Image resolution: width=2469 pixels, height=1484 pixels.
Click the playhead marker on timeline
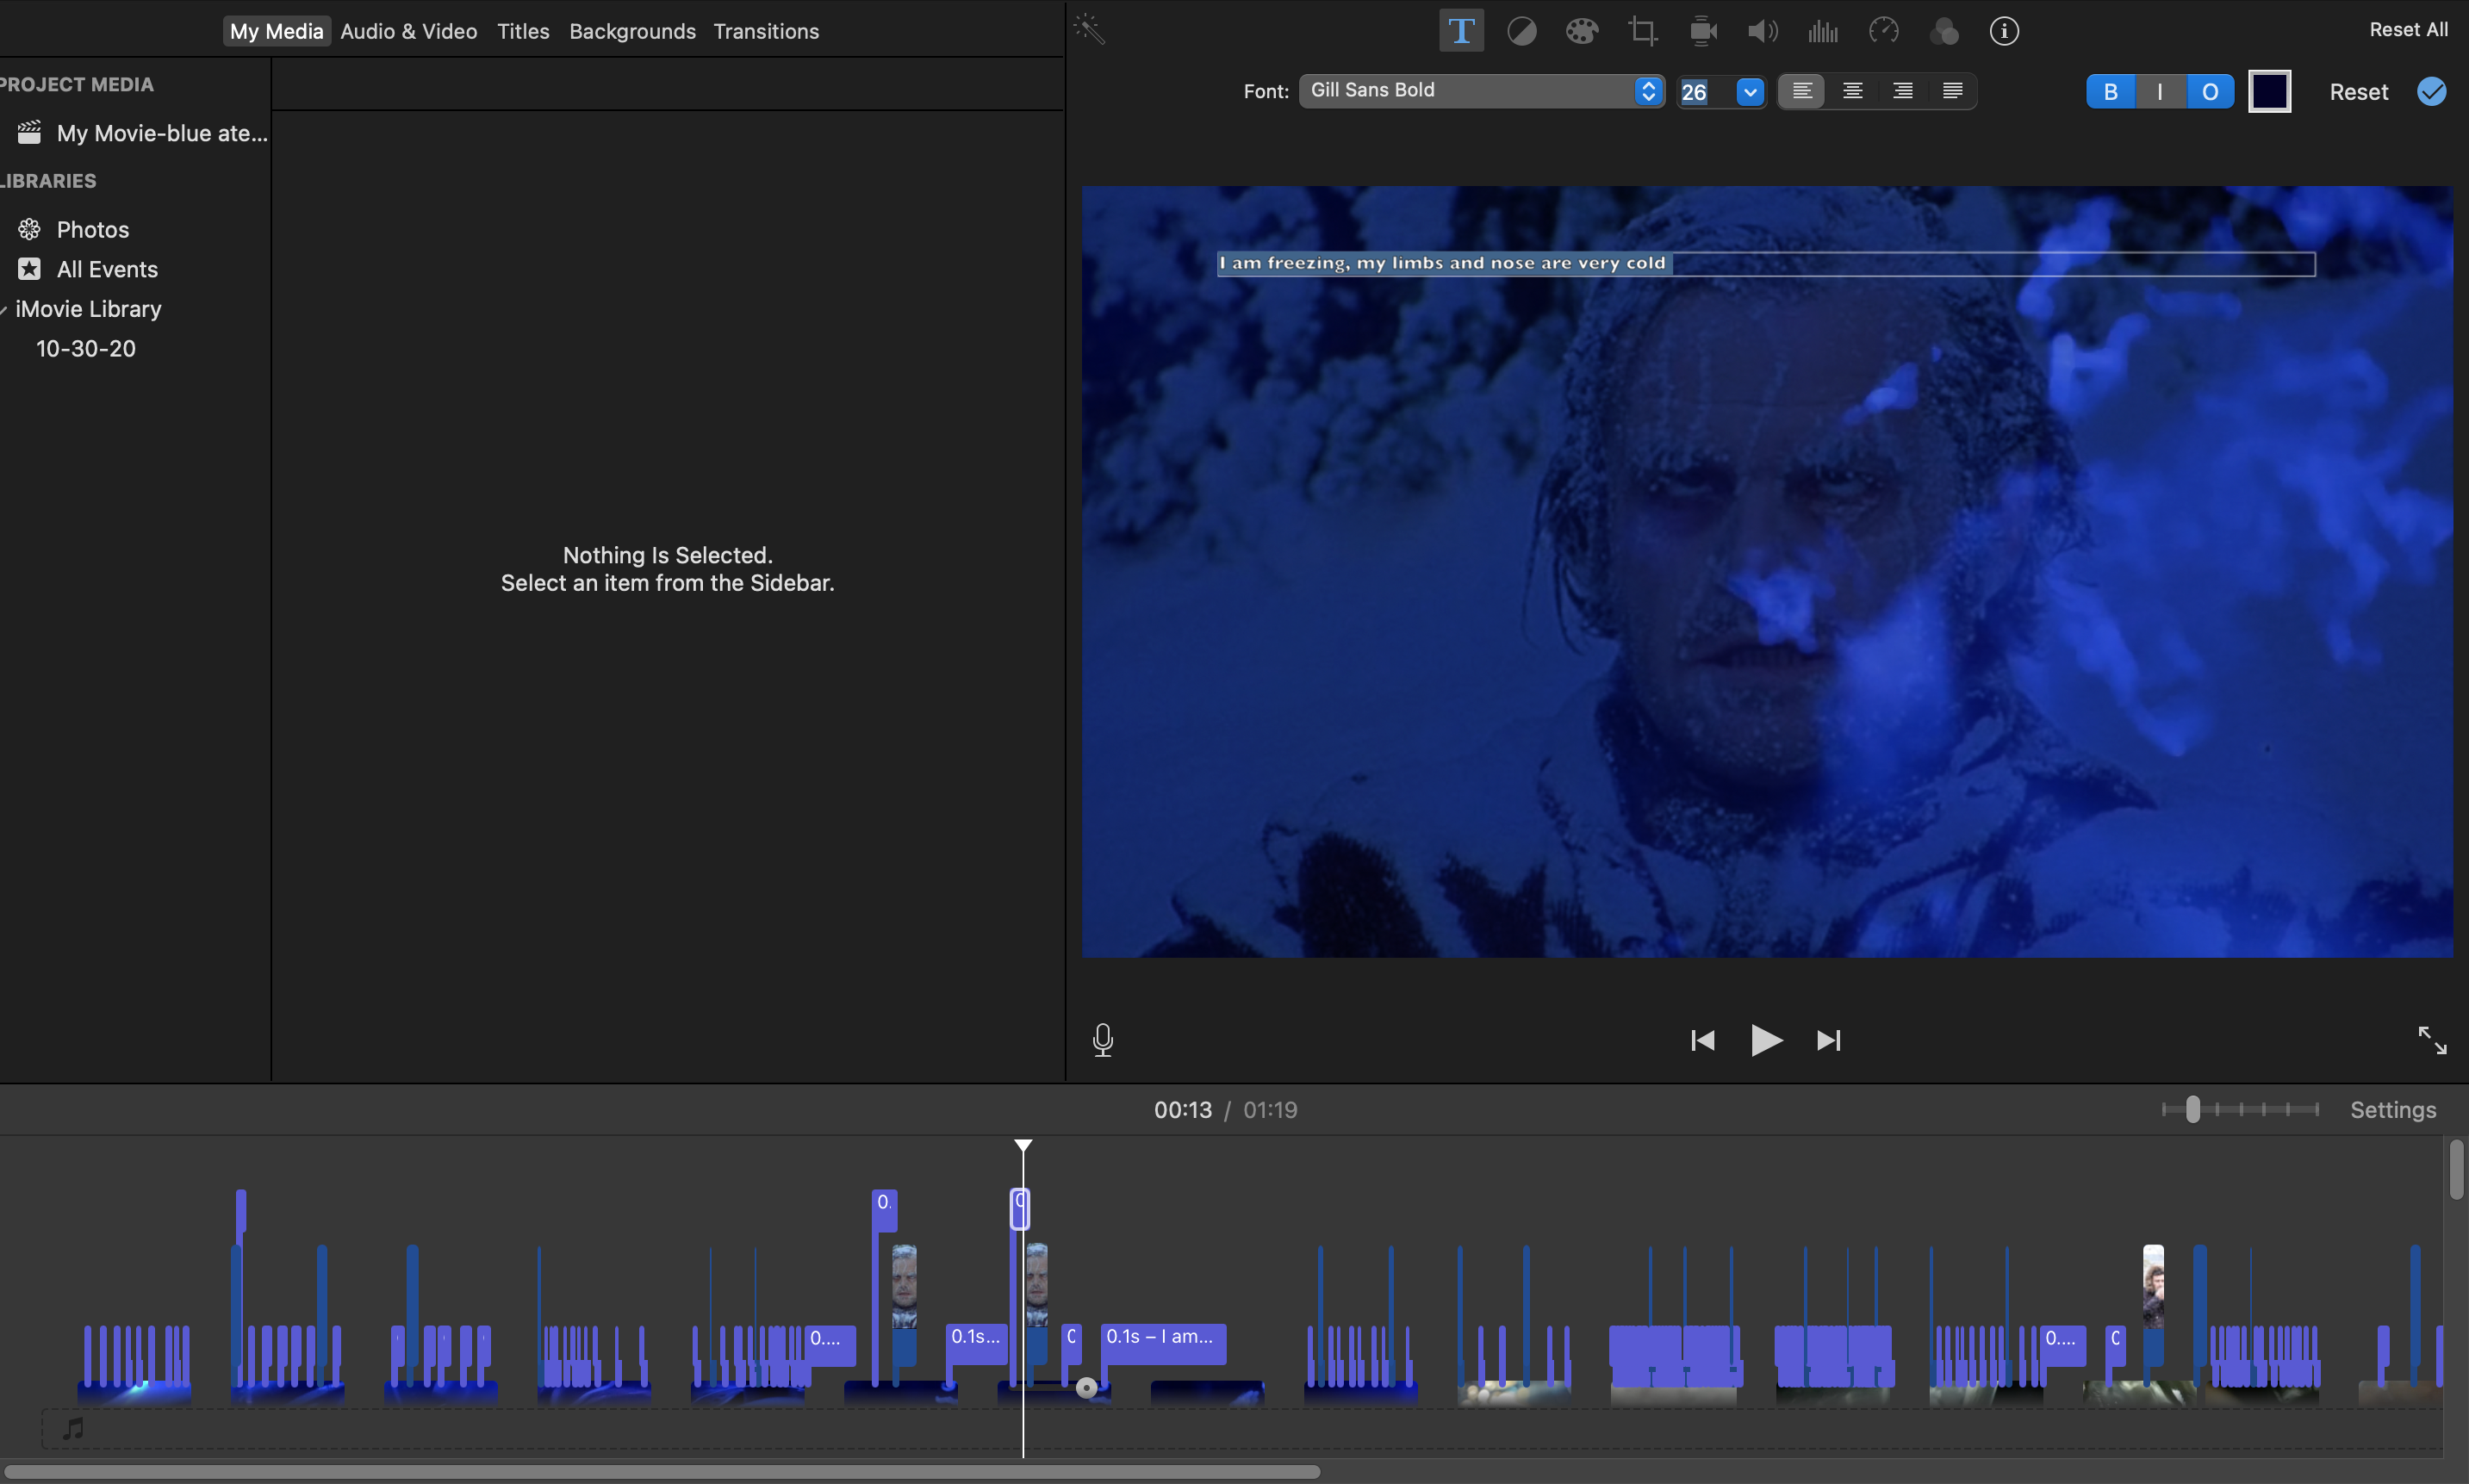coord(1022,1146)
